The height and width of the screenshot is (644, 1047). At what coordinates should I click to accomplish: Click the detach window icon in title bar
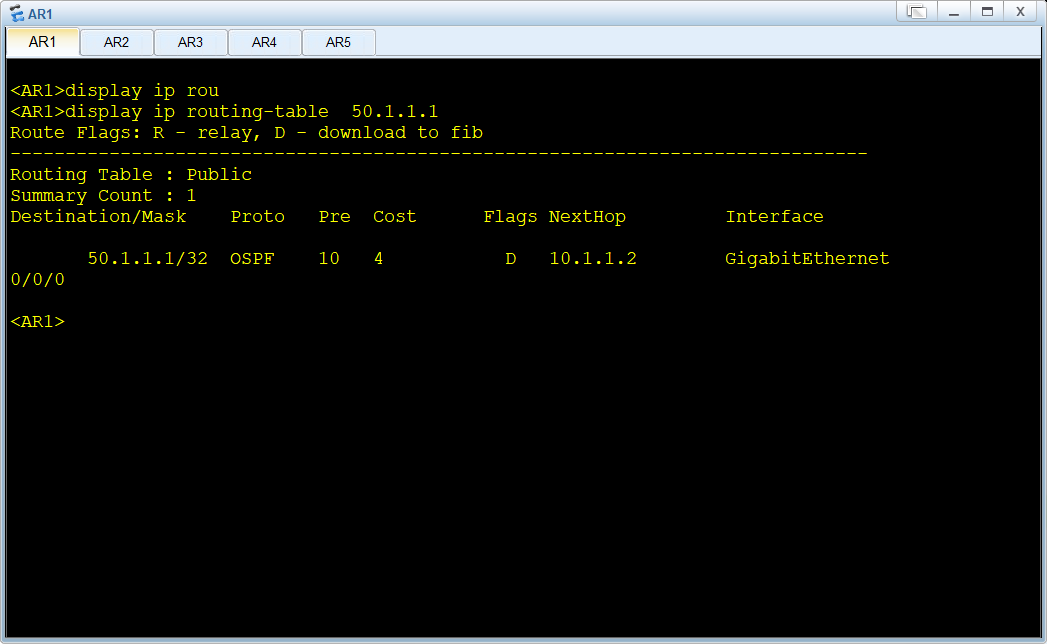916,12
